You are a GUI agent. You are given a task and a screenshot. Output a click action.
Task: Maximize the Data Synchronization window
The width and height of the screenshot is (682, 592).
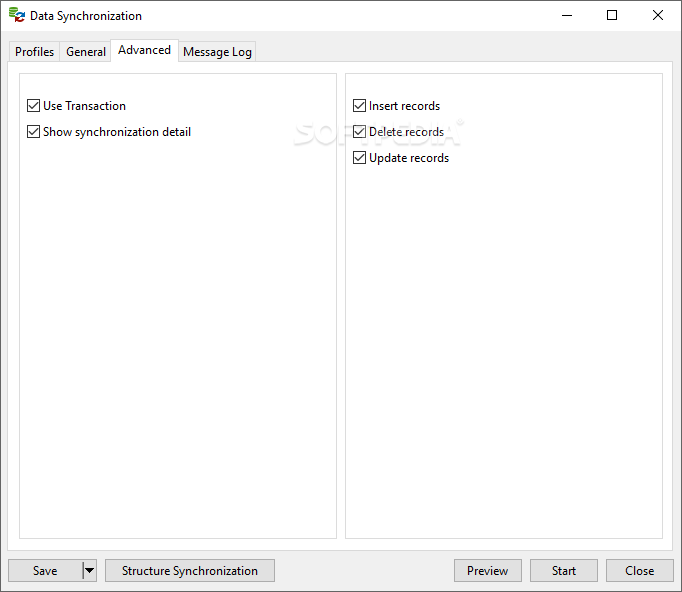click(x=612, y=16)
